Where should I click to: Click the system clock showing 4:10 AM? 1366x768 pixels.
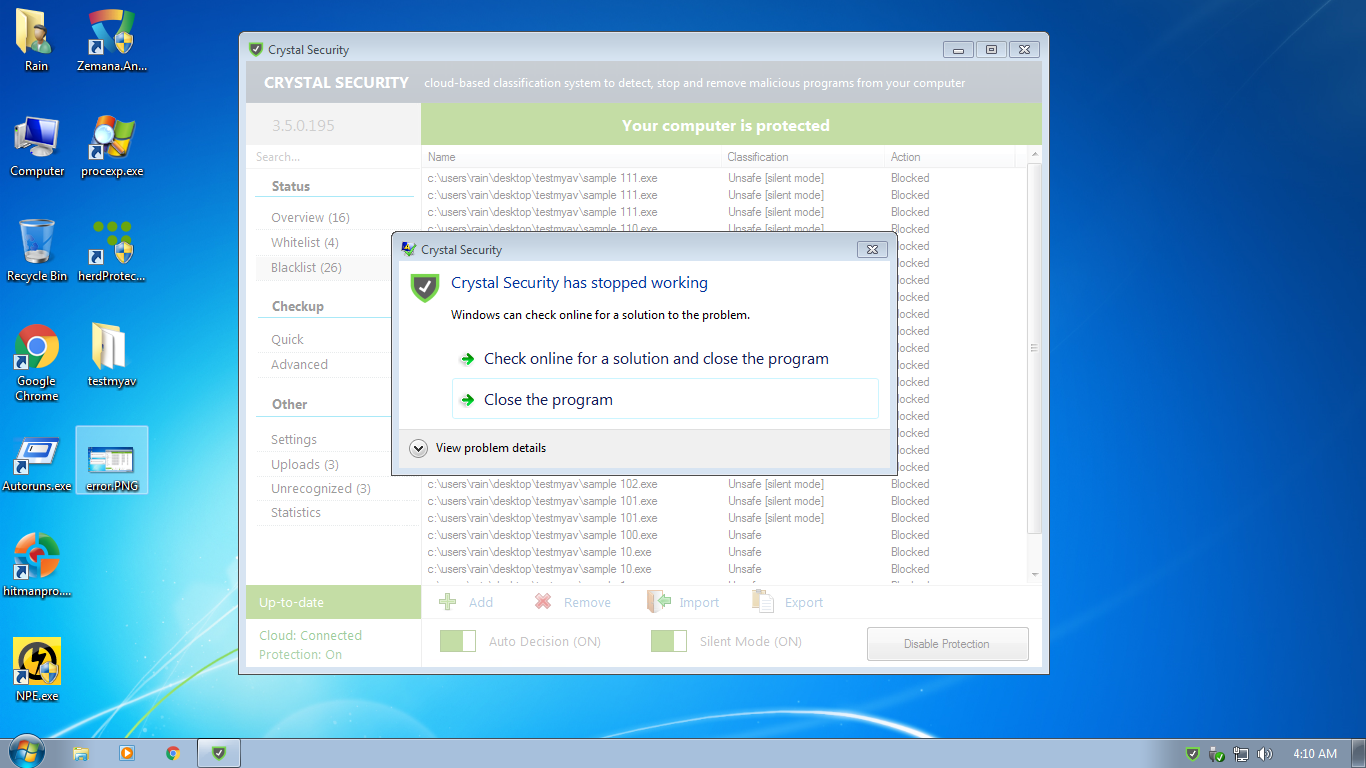pyautogui.click(x=1315, y=754)
